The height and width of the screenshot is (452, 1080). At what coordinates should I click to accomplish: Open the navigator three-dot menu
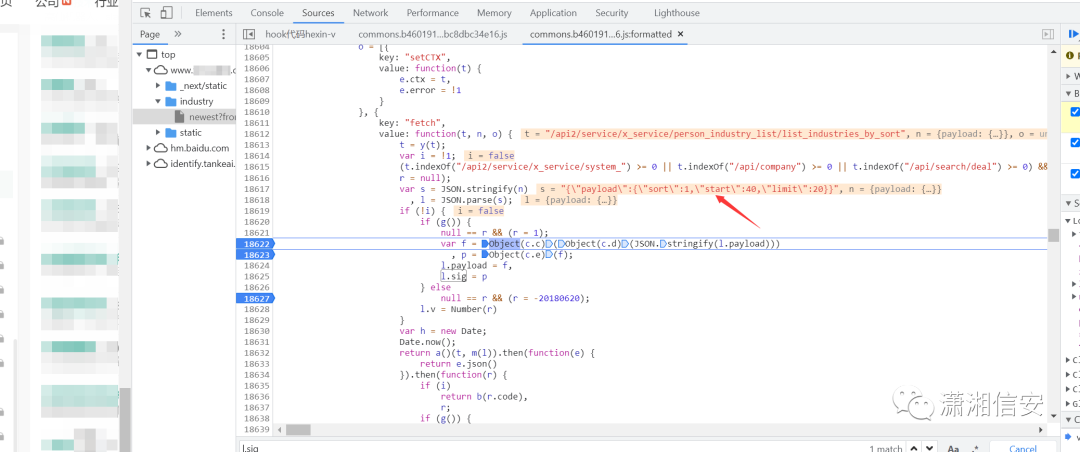[222, 34]
